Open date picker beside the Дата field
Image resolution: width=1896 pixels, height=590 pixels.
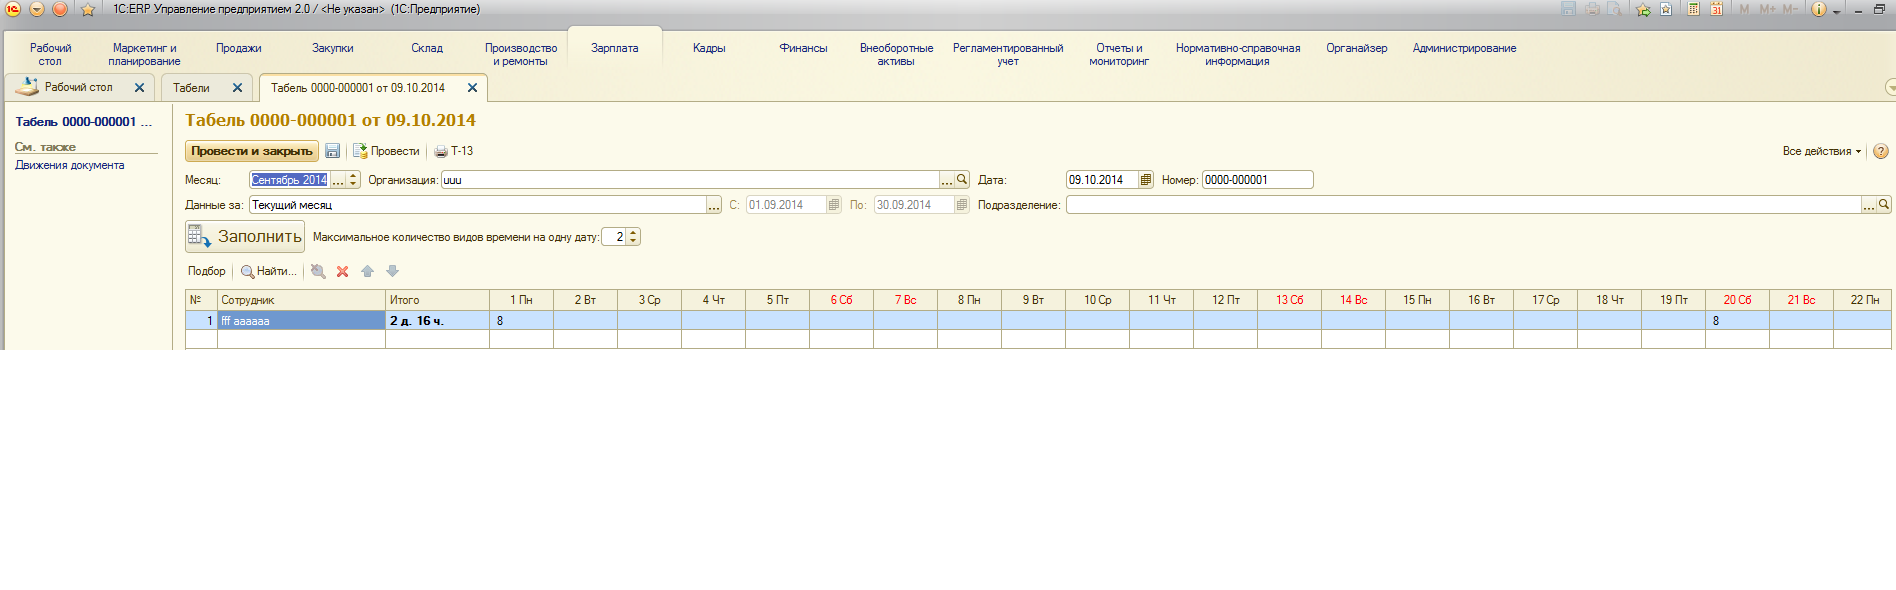(1146, 180)
